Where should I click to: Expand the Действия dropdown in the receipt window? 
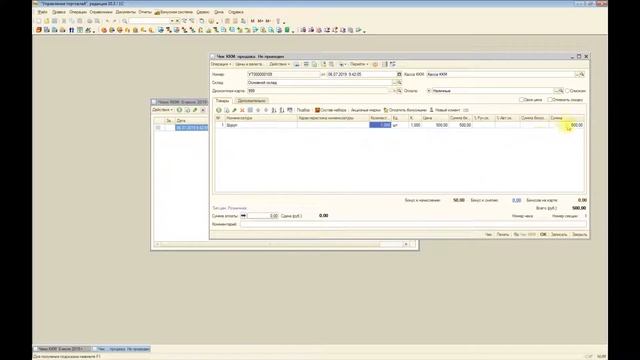tap(279, 64)
